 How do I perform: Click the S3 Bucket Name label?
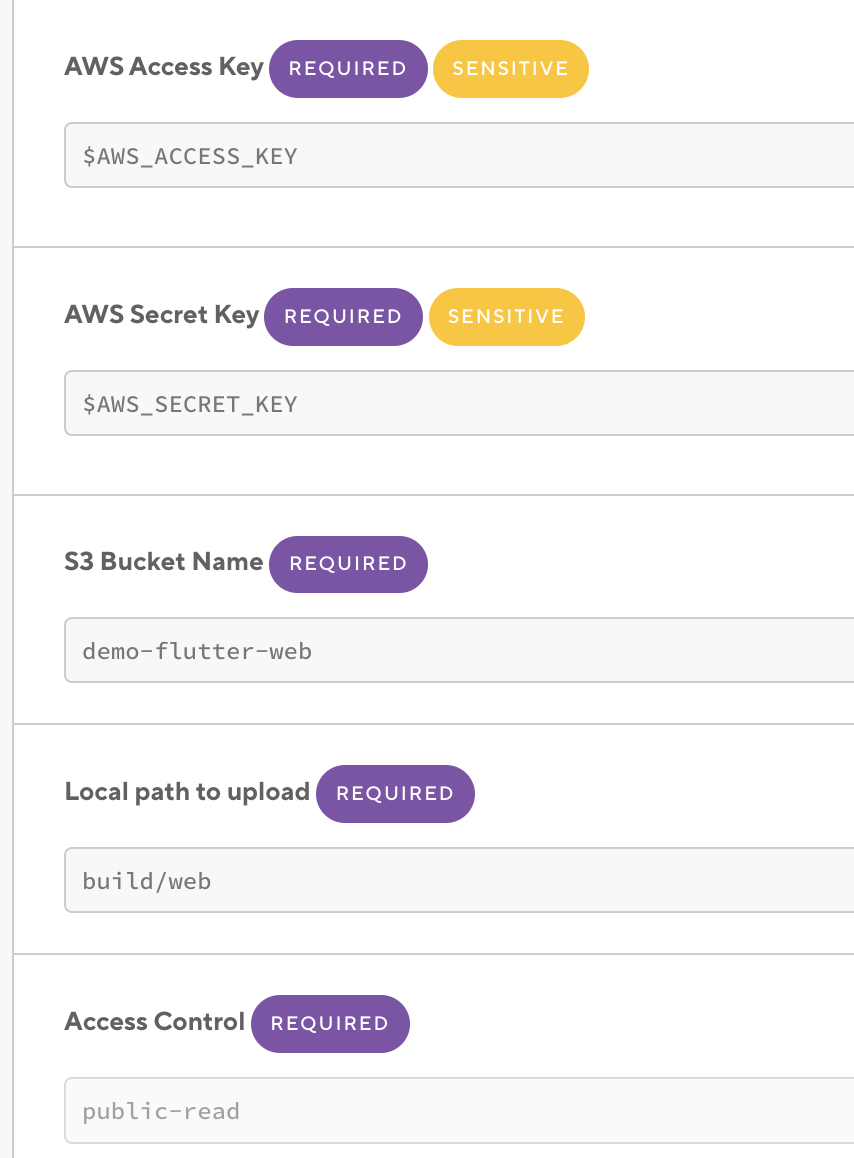[x=164, y=562]
